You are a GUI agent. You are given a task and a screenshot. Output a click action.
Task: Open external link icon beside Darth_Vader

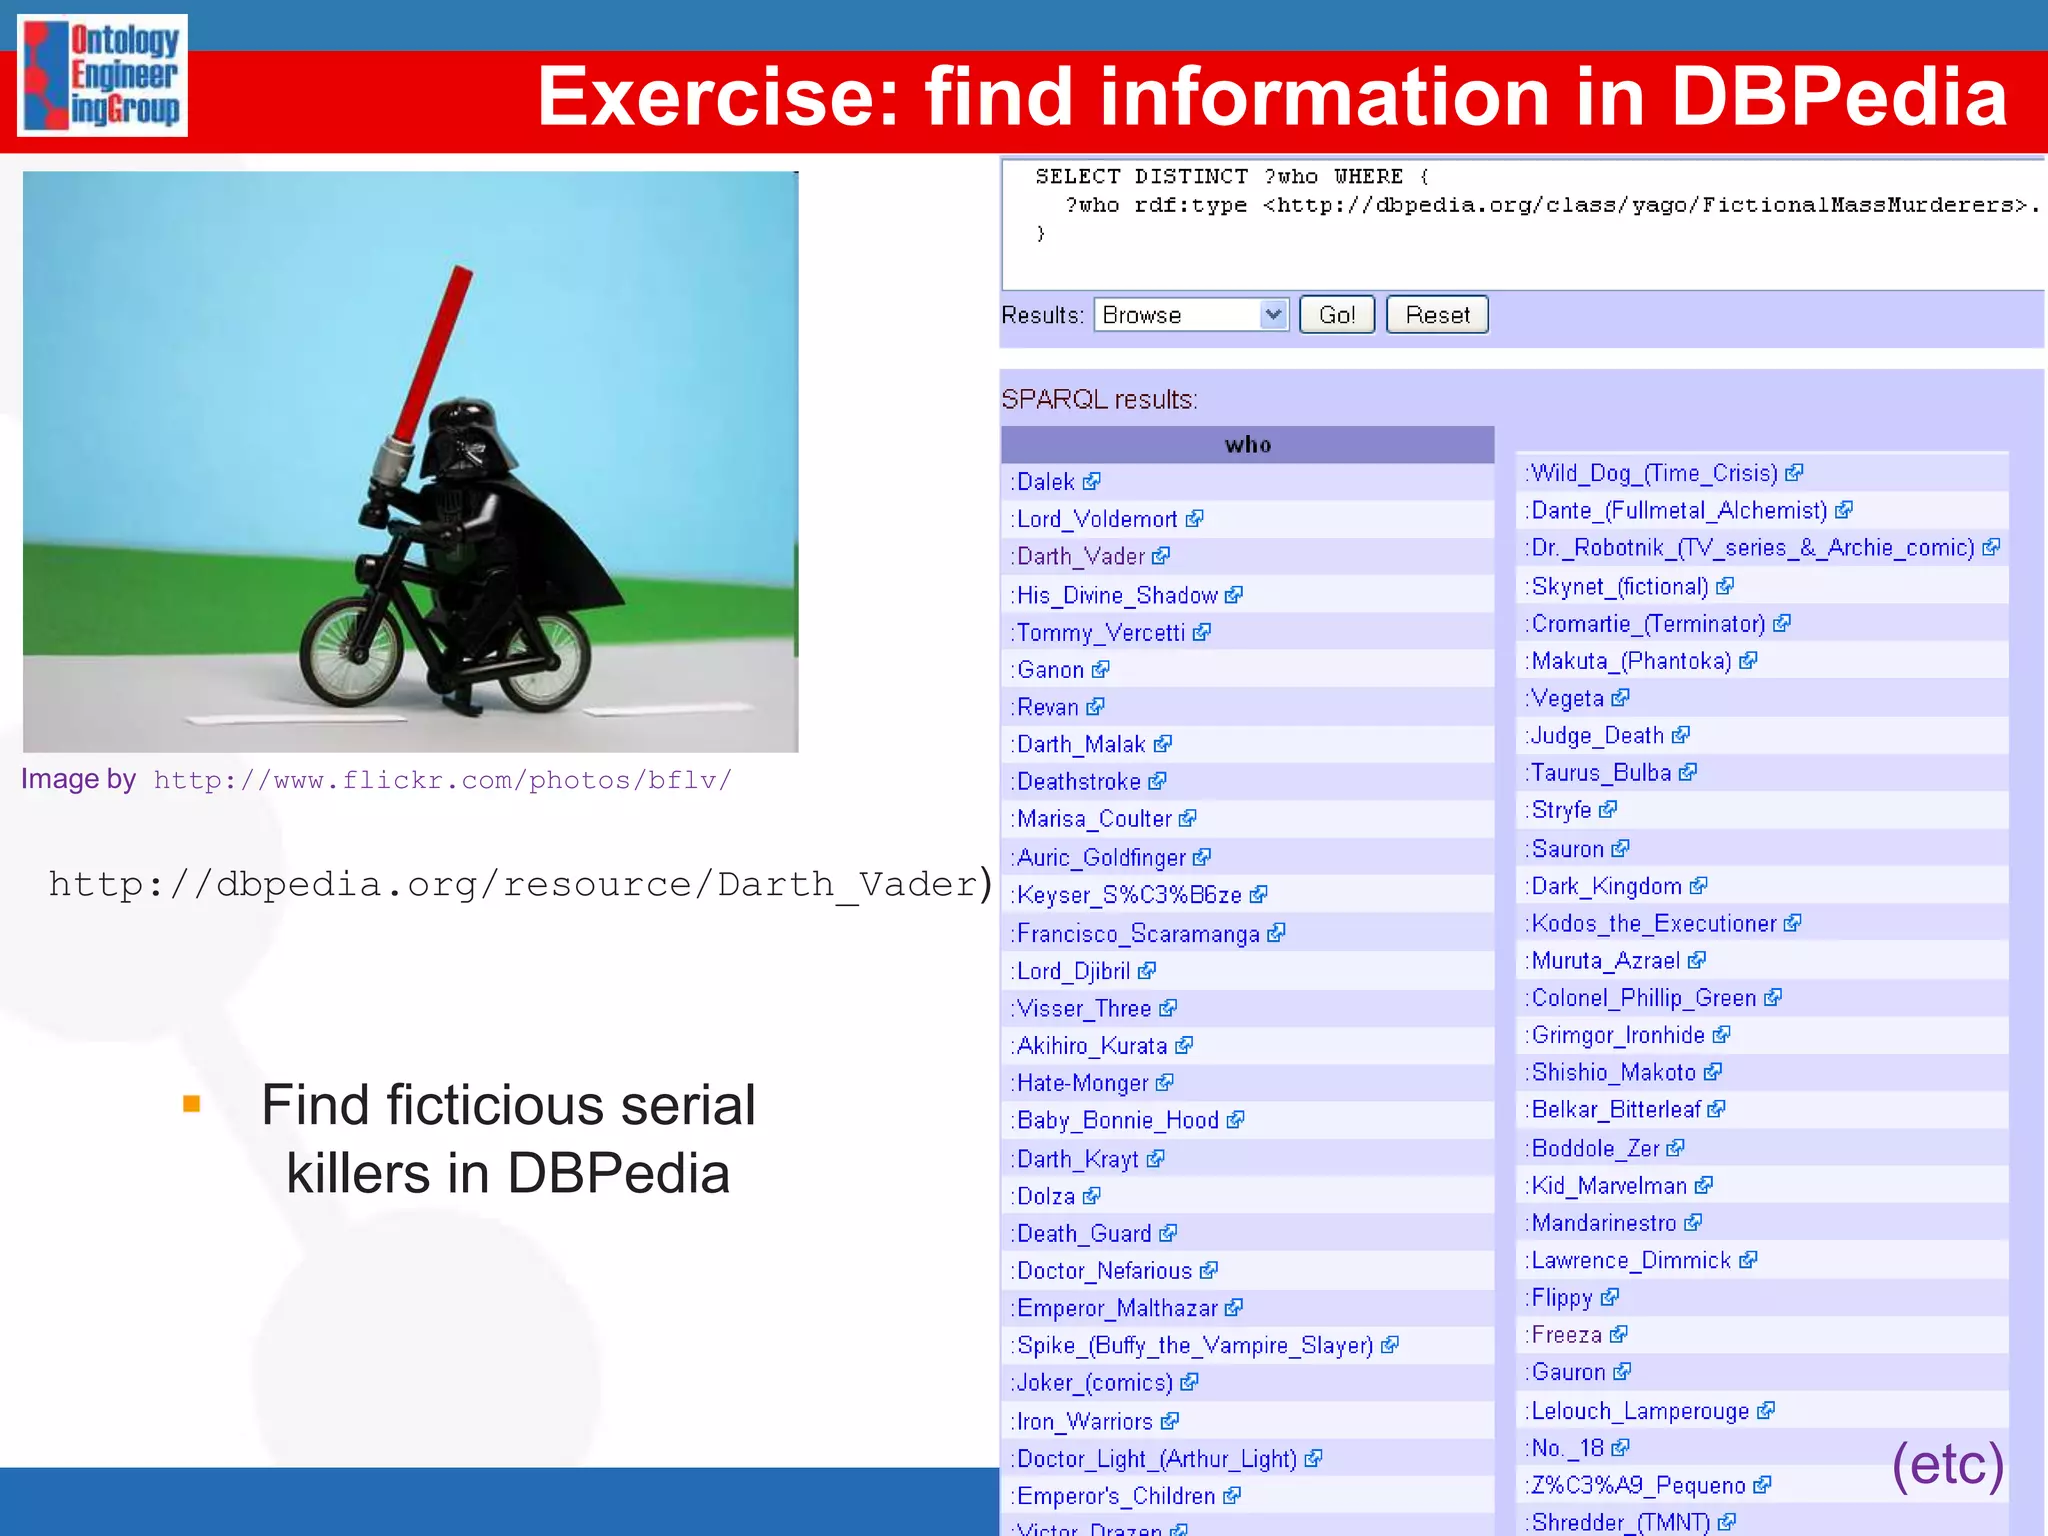1161,556
